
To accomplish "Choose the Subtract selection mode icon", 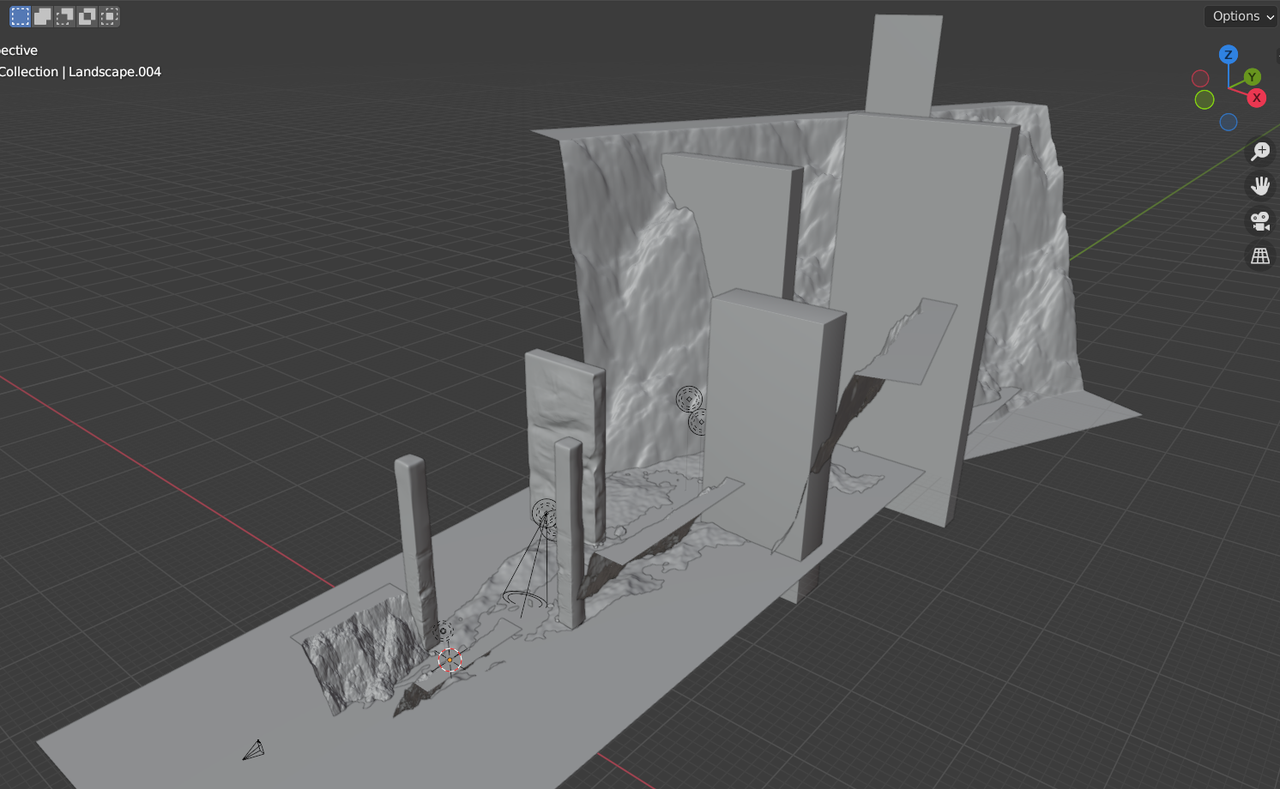I will pyautogui.click(x=63, y=15).
